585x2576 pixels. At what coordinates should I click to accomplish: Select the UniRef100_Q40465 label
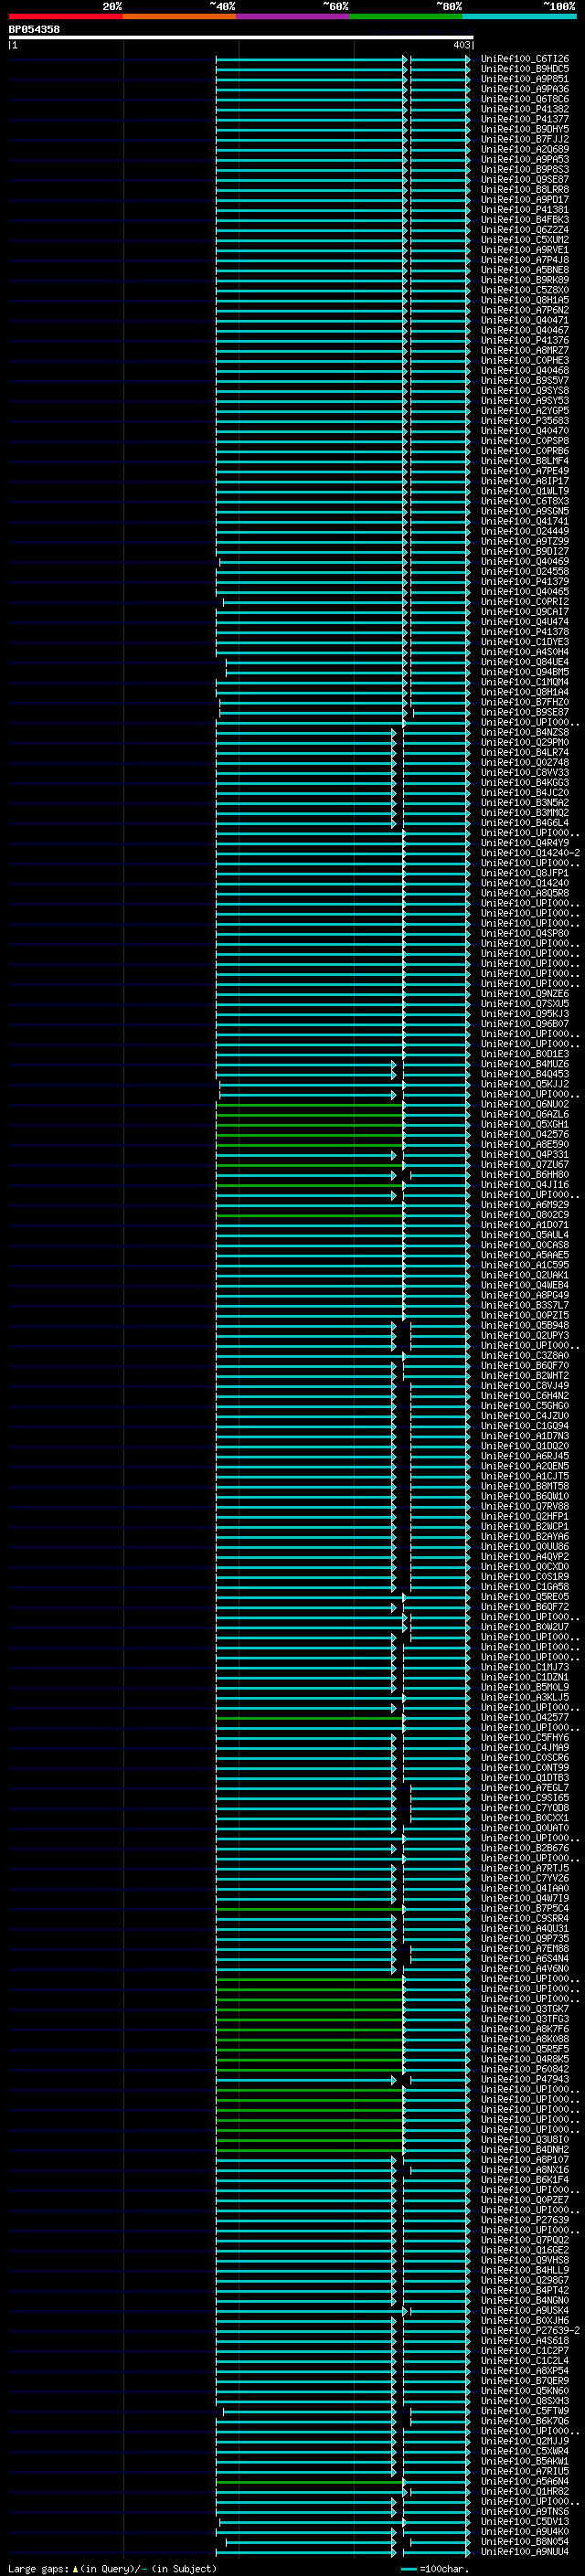[525, 592]
